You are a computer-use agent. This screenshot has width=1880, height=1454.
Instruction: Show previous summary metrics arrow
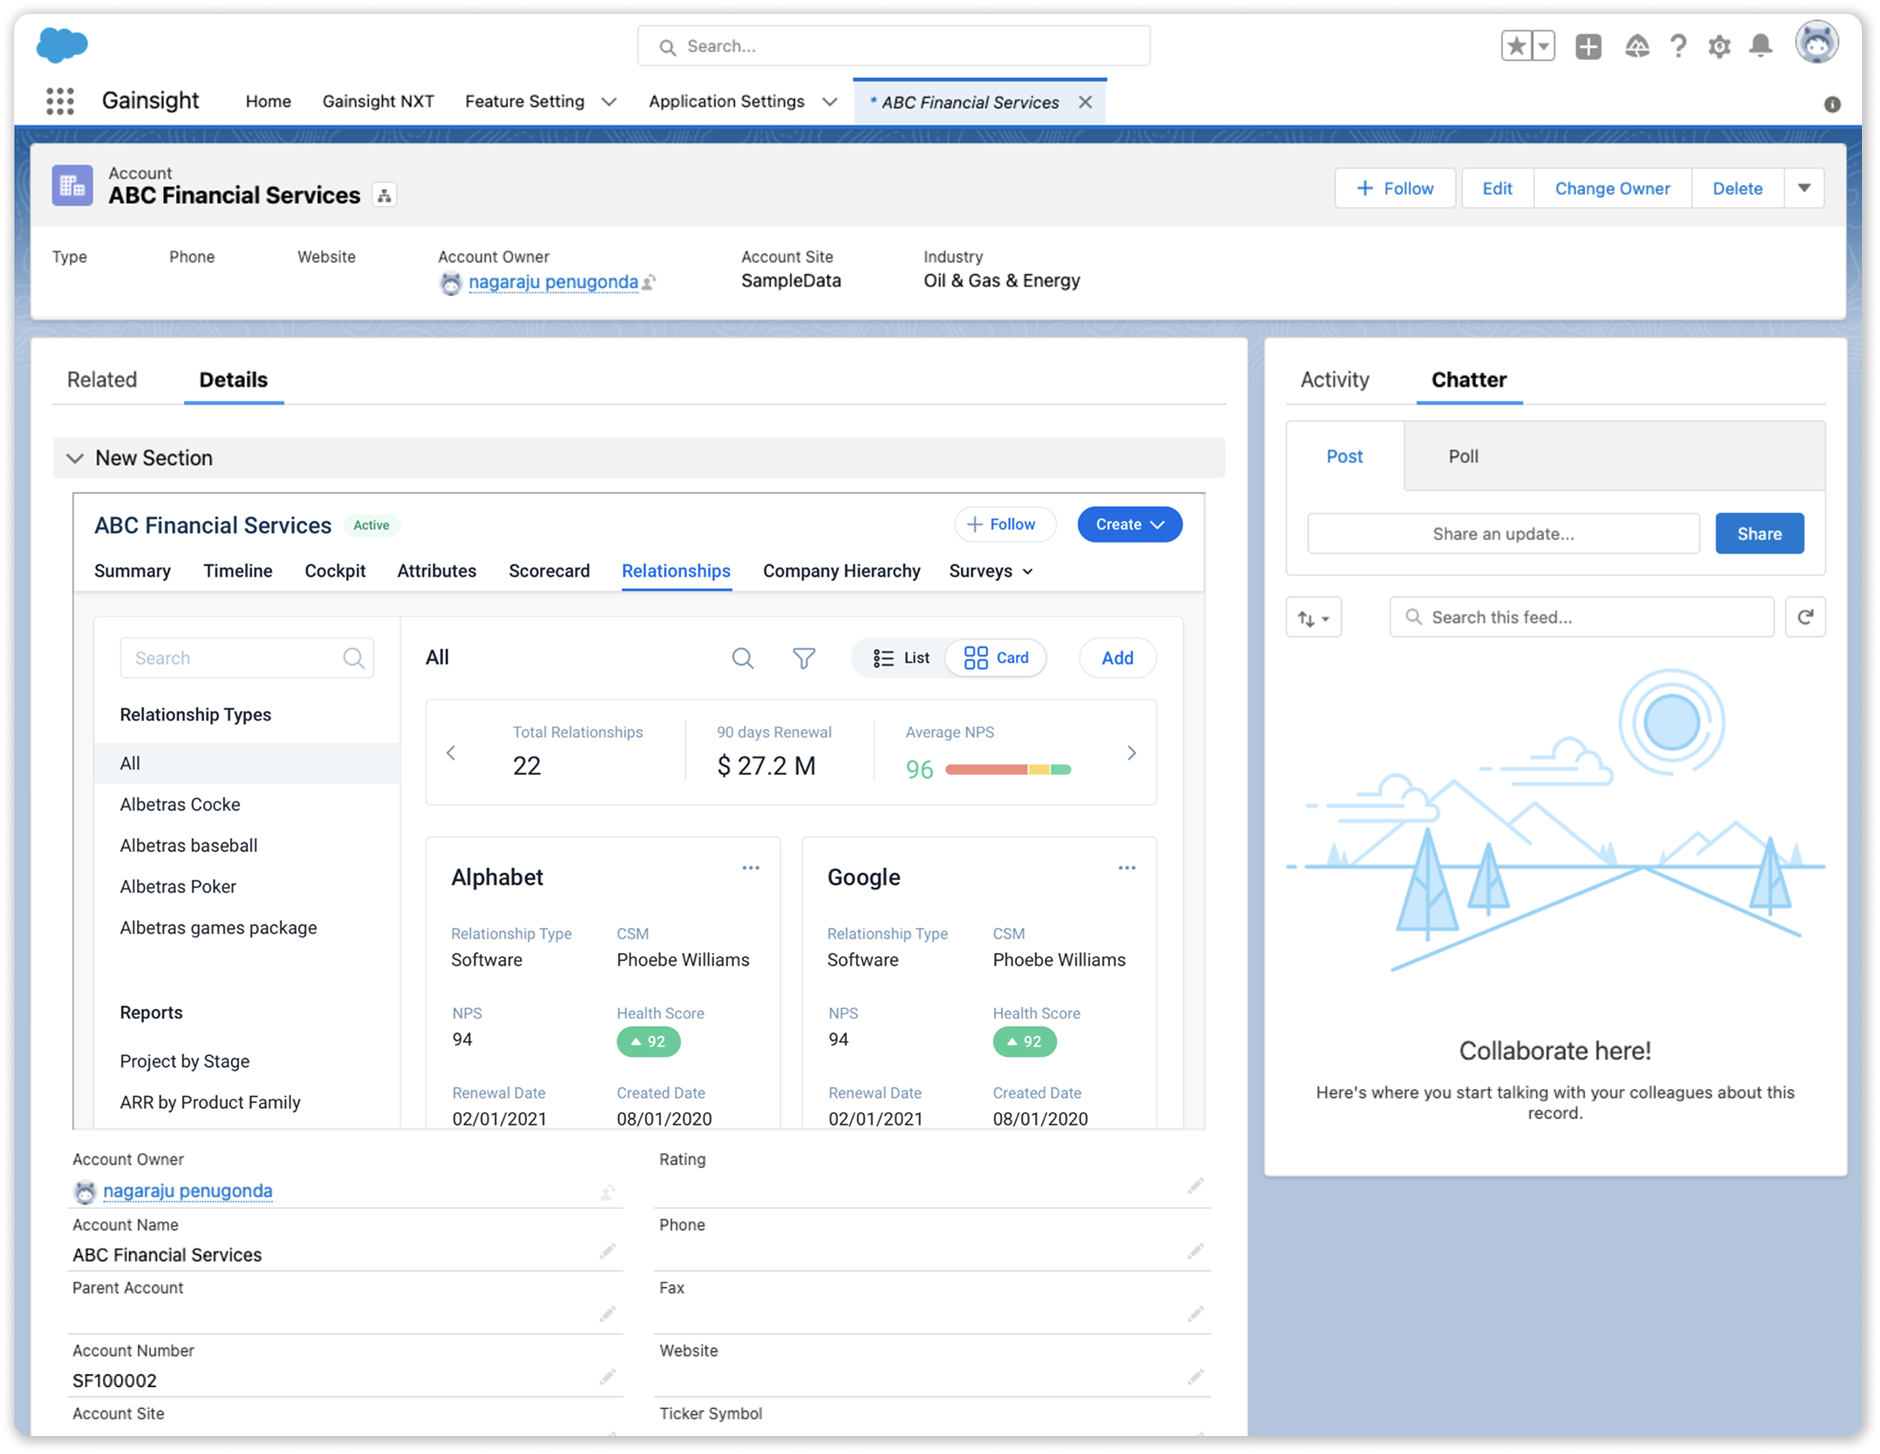(451, 753)
